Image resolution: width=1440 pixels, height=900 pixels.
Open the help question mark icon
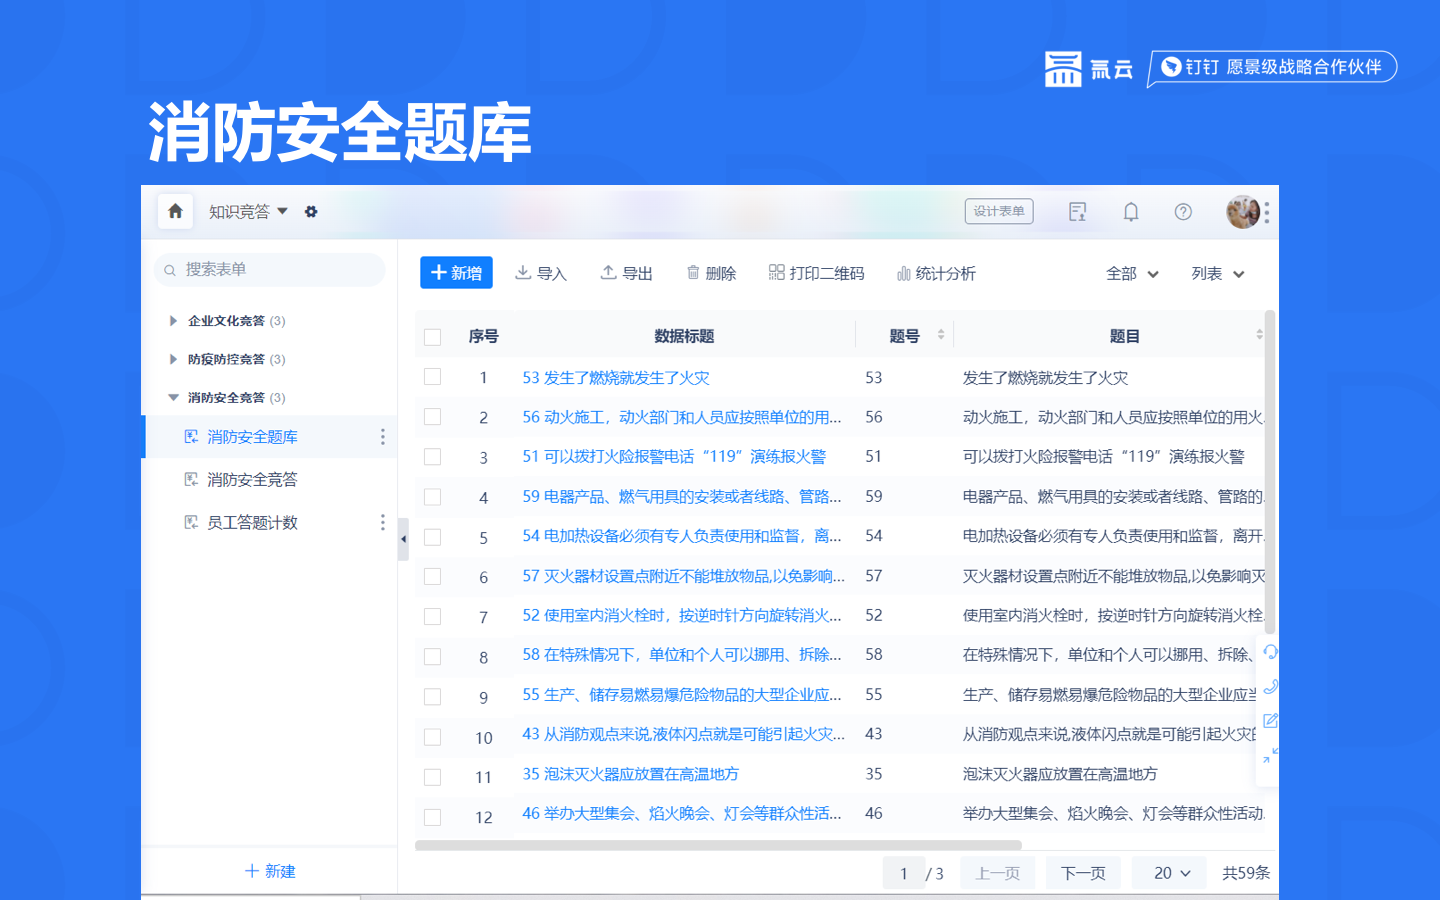pos(1183,212)
